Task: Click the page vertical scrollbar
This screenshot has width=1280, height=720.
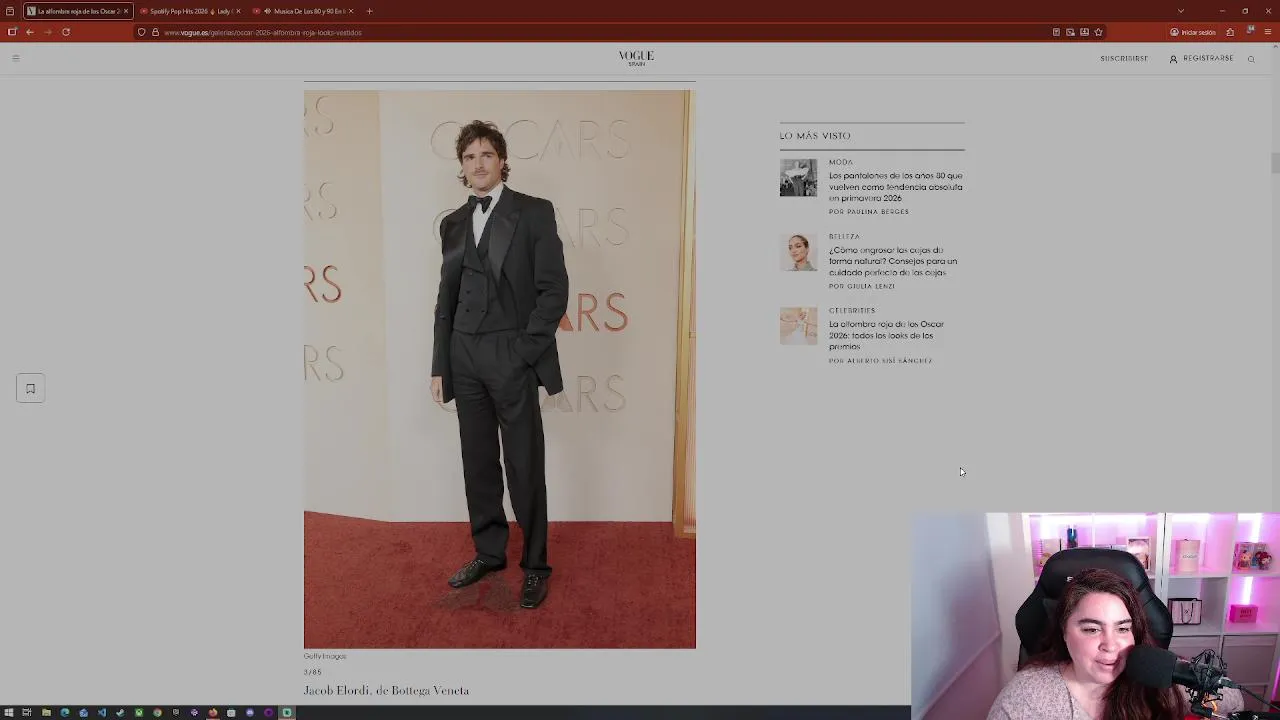Action: [x=1275, y=163]
